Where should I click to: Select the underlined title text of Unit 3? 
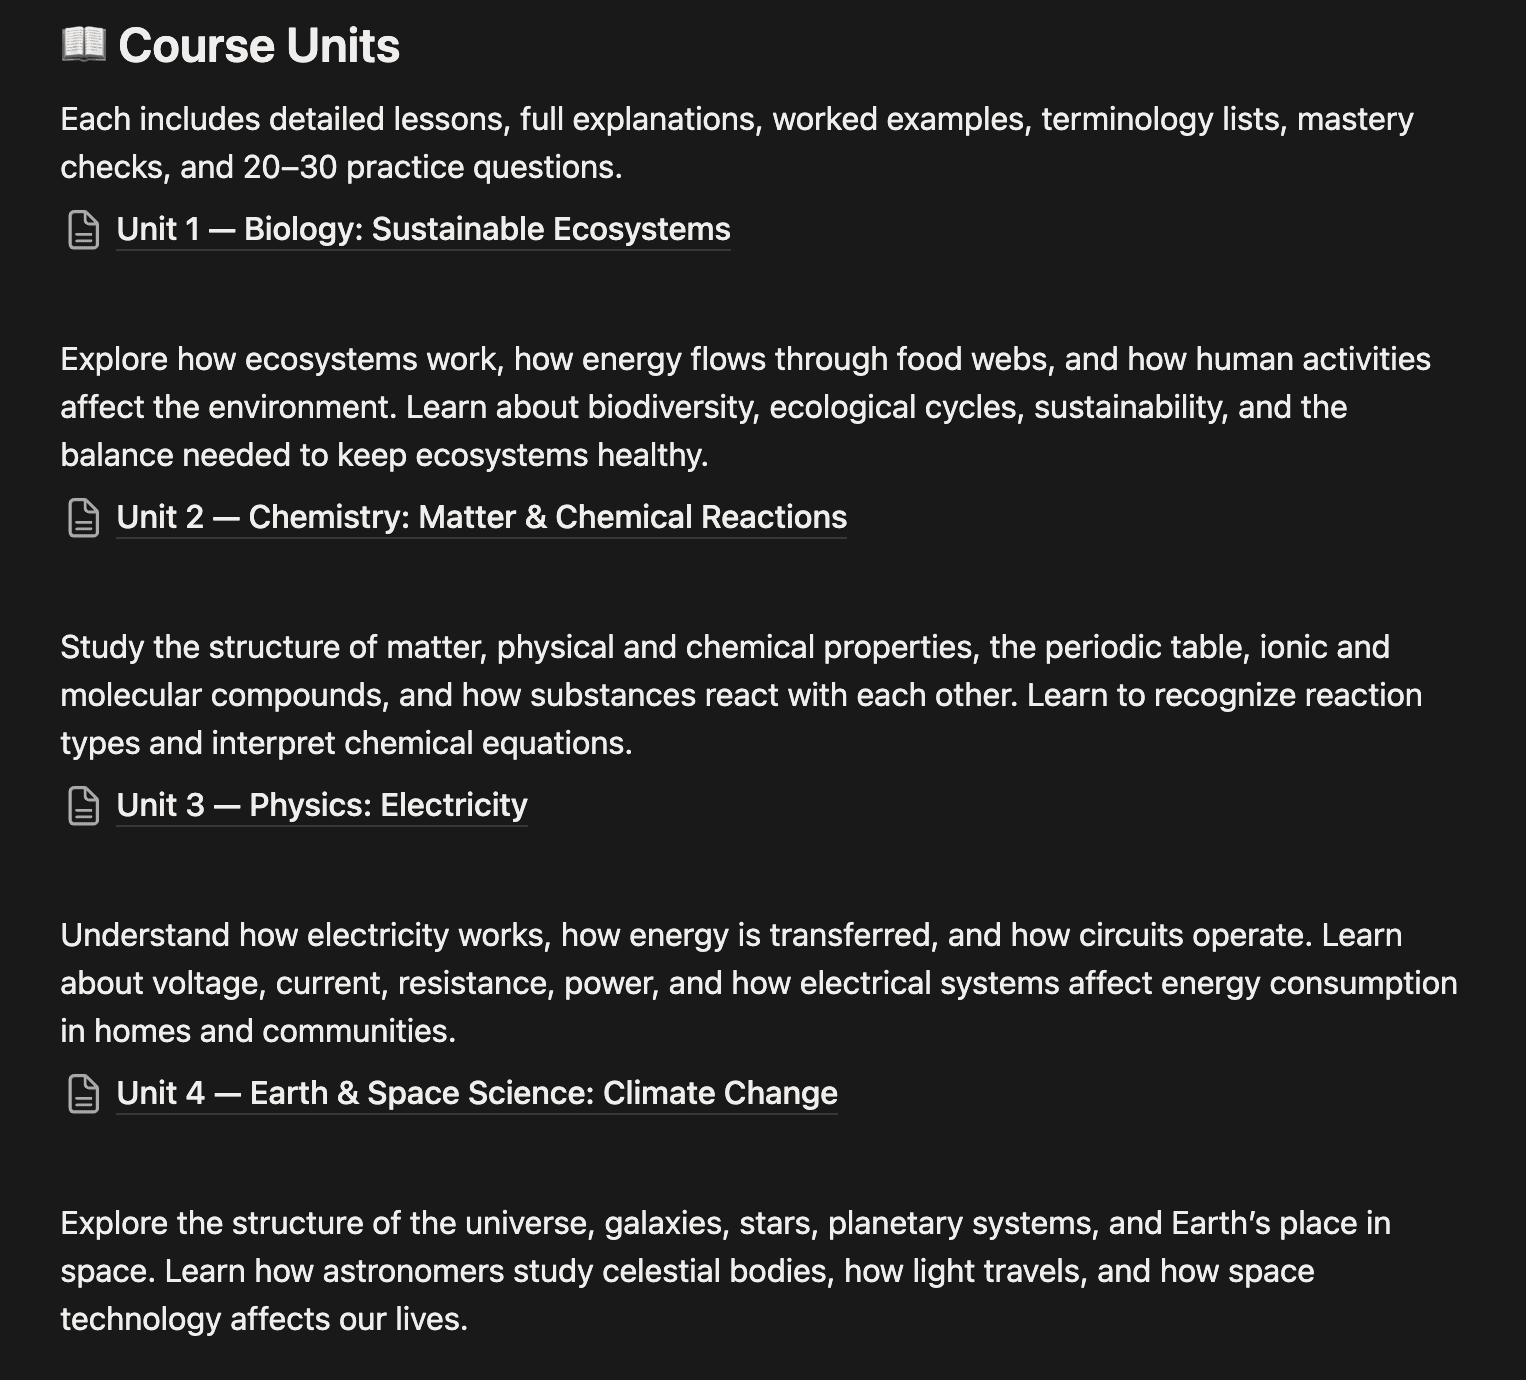[321, 805]
